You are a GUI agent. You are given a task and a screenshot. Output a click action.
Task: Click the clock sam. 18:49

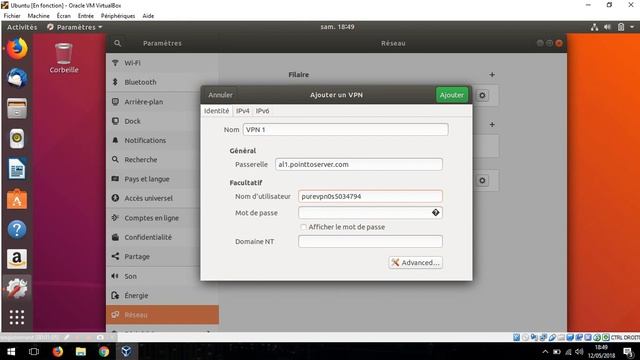point(337,27)
